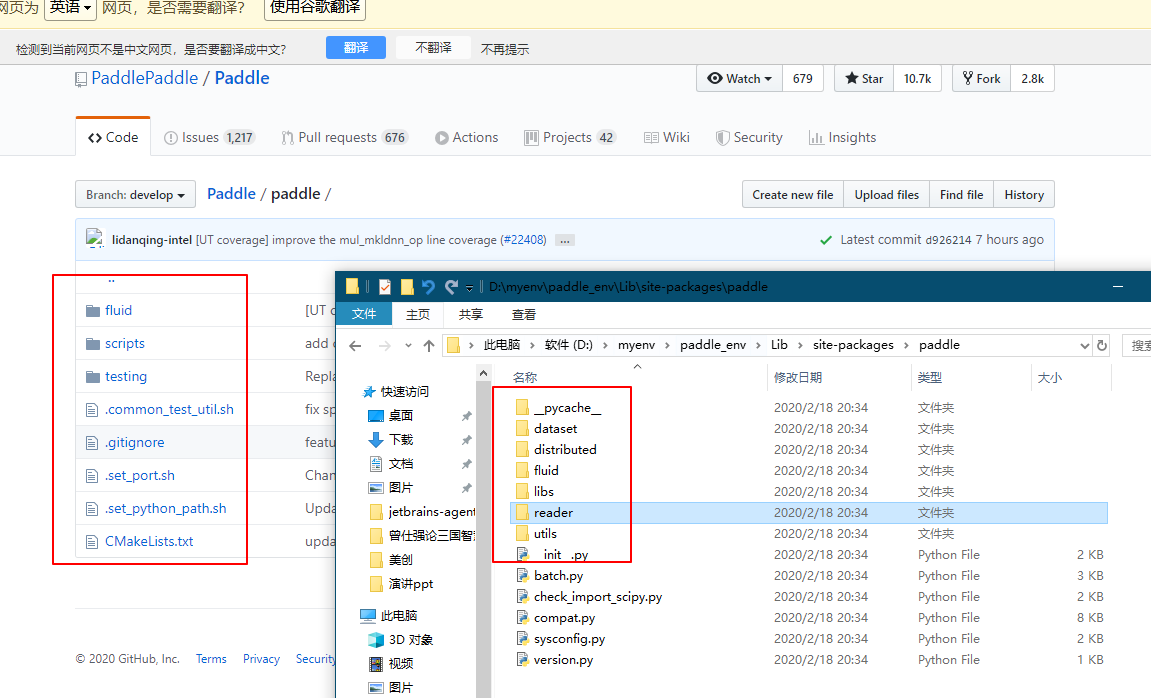Select compat.py file

[x=564, y=618]
